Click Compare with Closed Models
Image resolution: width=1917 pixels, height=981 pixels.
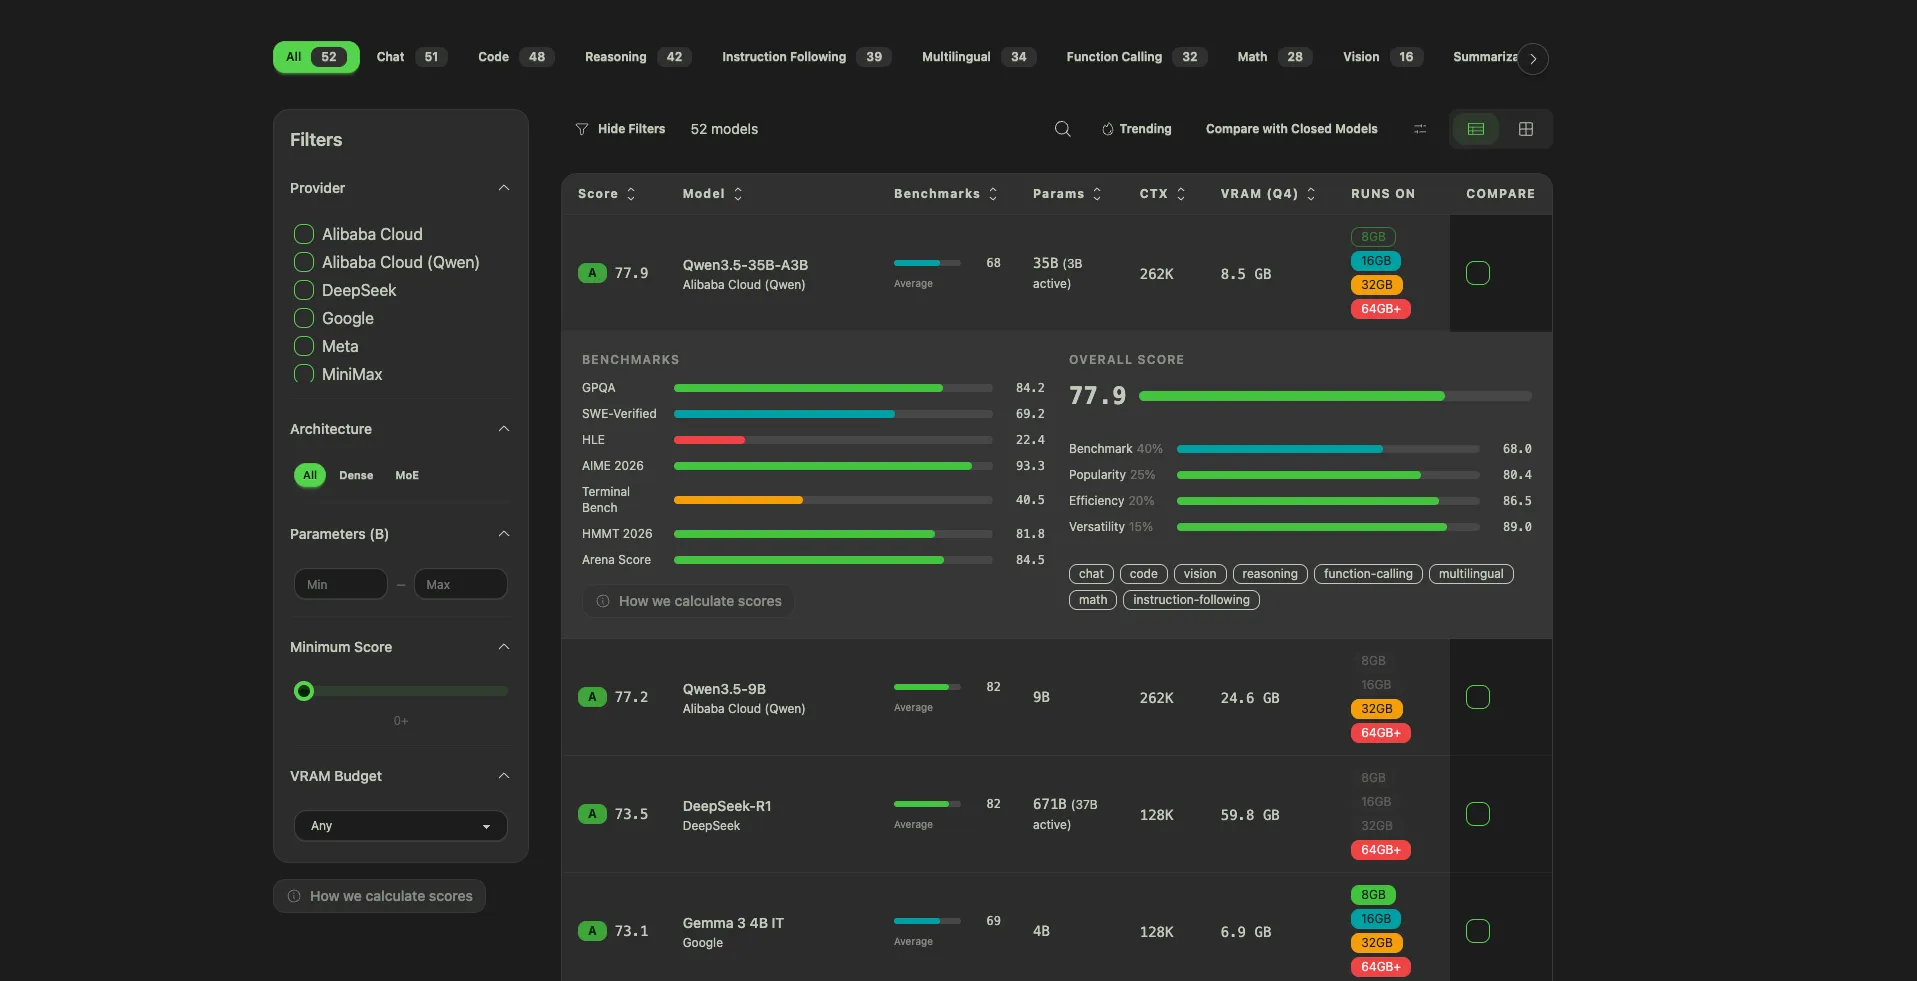click(x=1290, y=129)
